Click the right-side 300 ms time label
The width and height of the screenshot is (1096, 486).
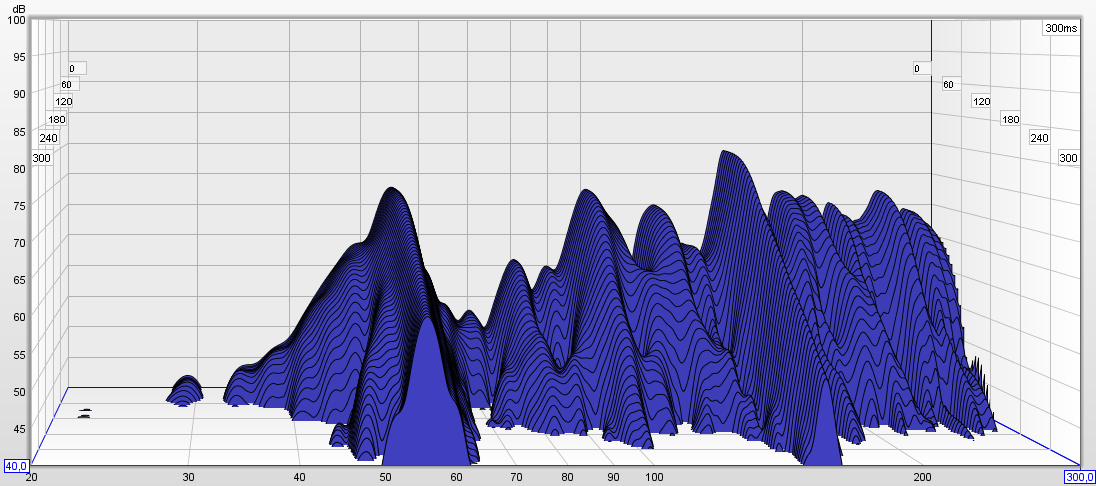click(x=1069, y=159)
